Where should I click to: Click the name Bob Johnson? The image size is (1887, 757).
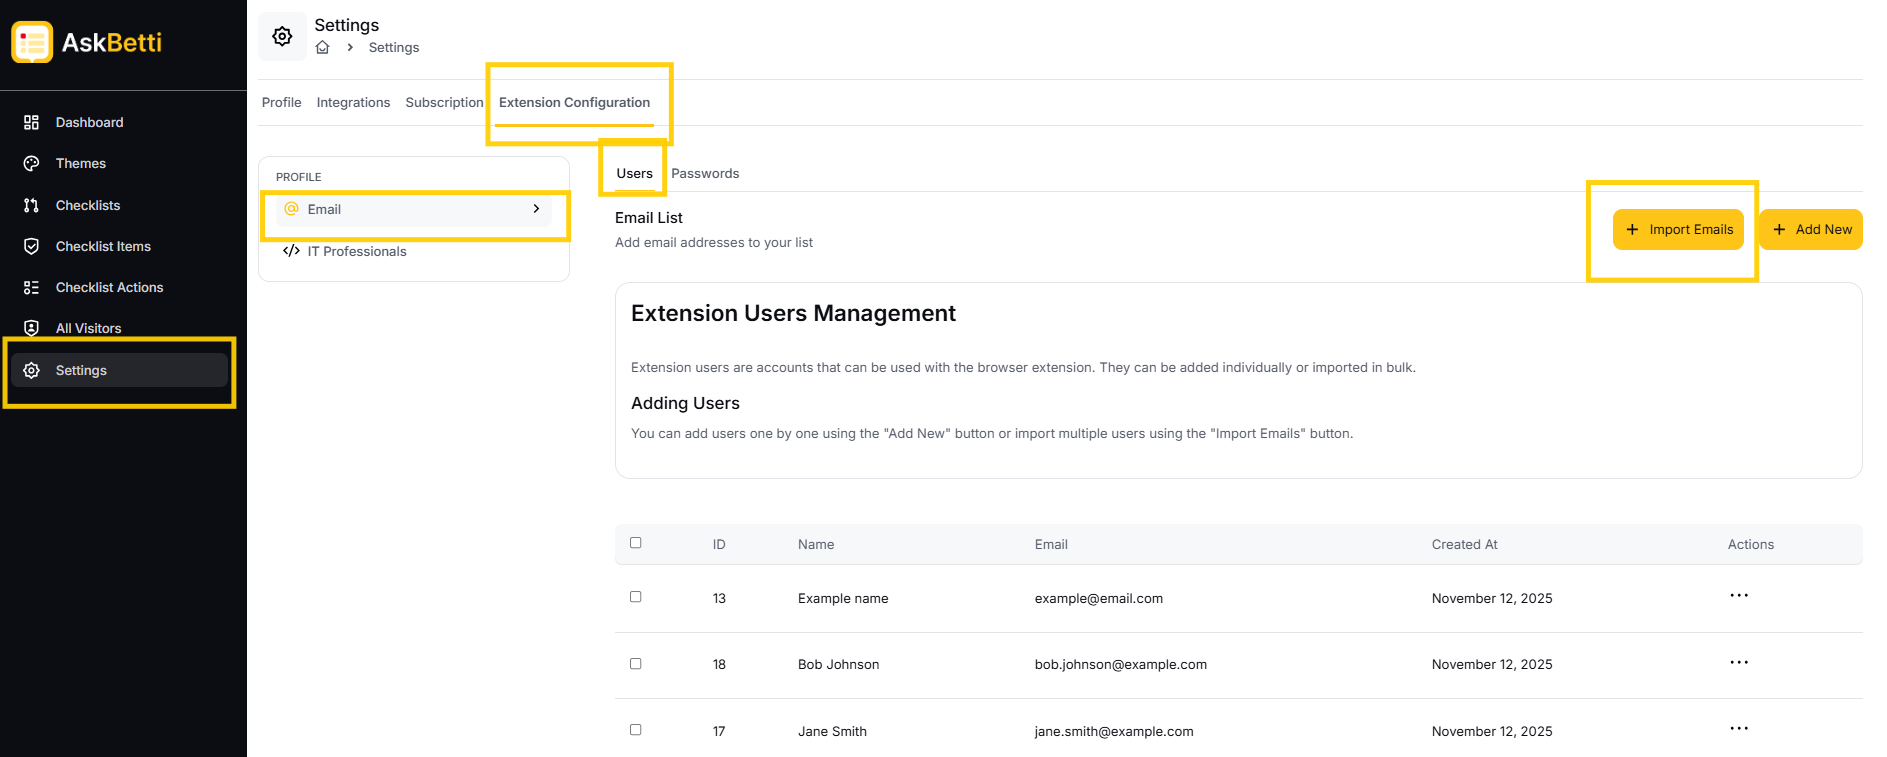tap(838, 664)
